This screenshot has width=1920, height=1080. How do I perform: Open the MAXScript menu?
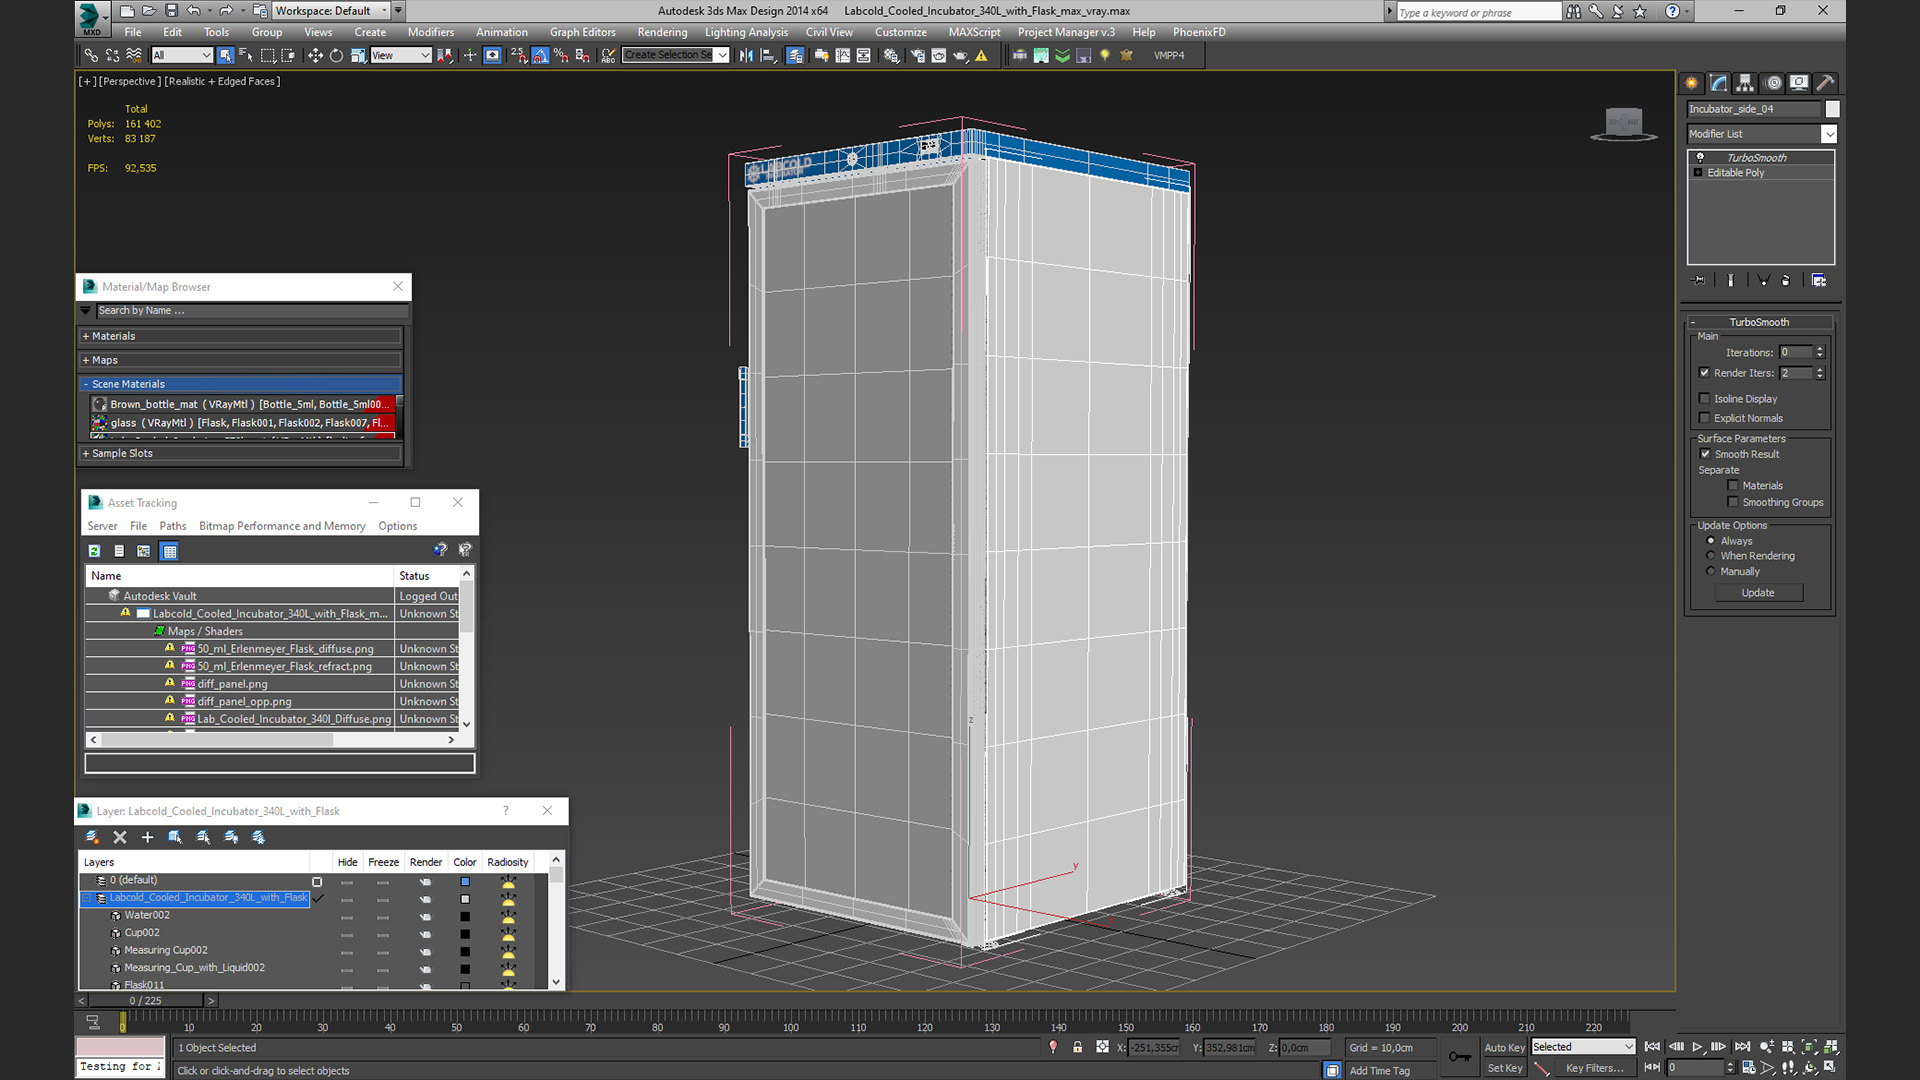pos(974,32)
